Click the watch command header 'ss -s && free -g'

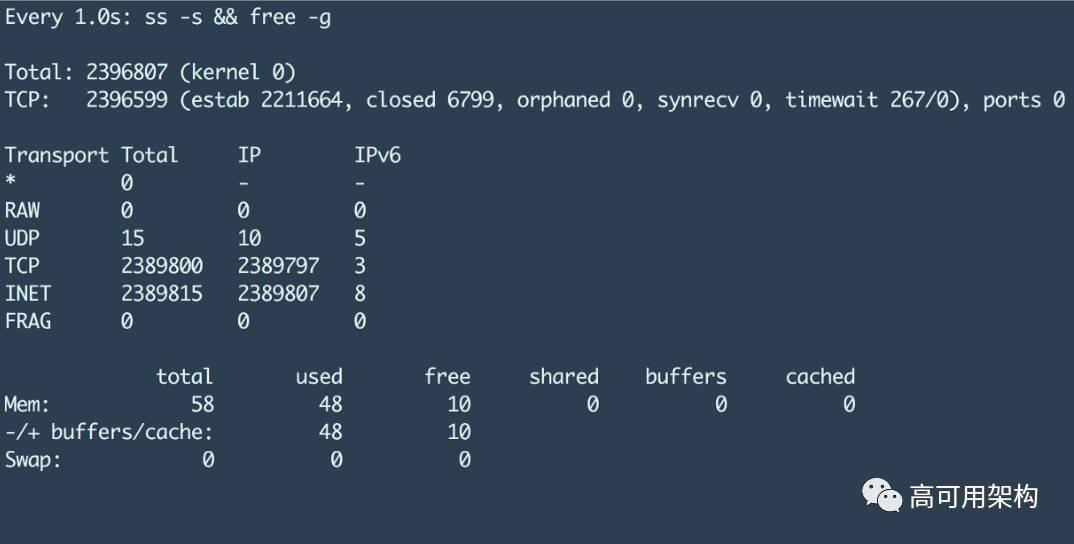coord(238,17)
